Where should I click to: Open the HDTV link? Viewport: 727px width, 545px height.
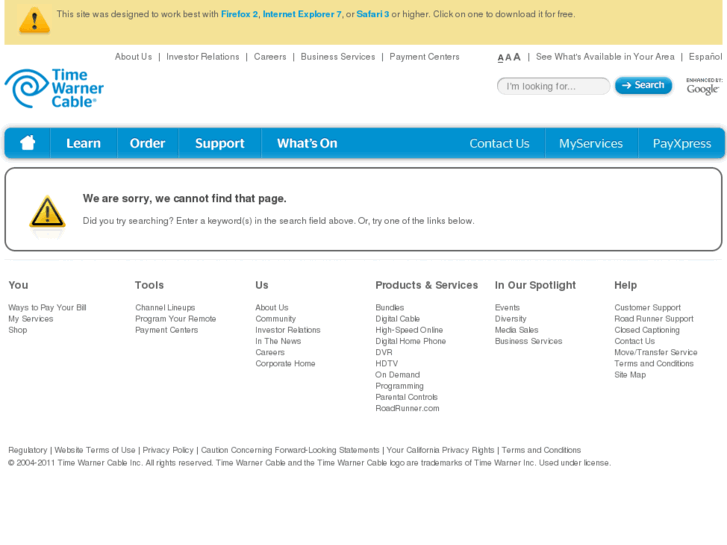point(386,363)
